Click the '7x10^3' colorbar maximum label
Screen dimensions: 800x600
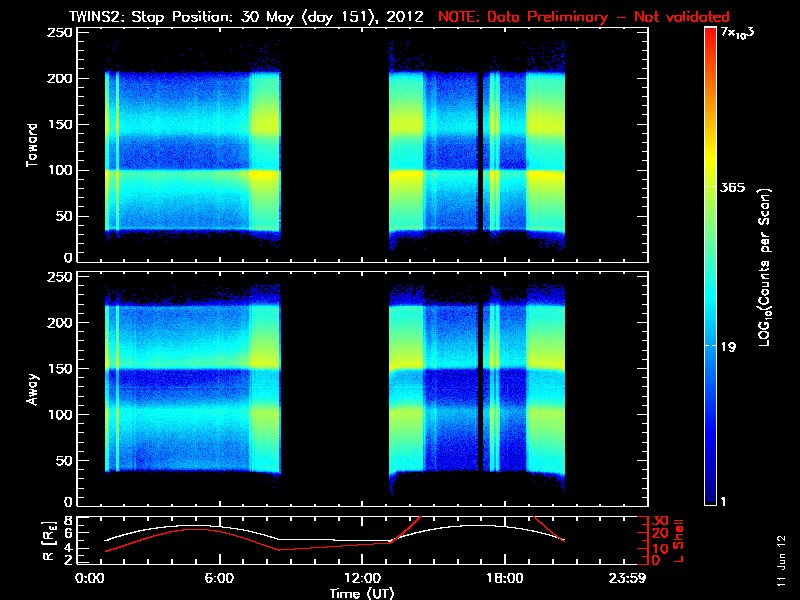pos(737,33)
